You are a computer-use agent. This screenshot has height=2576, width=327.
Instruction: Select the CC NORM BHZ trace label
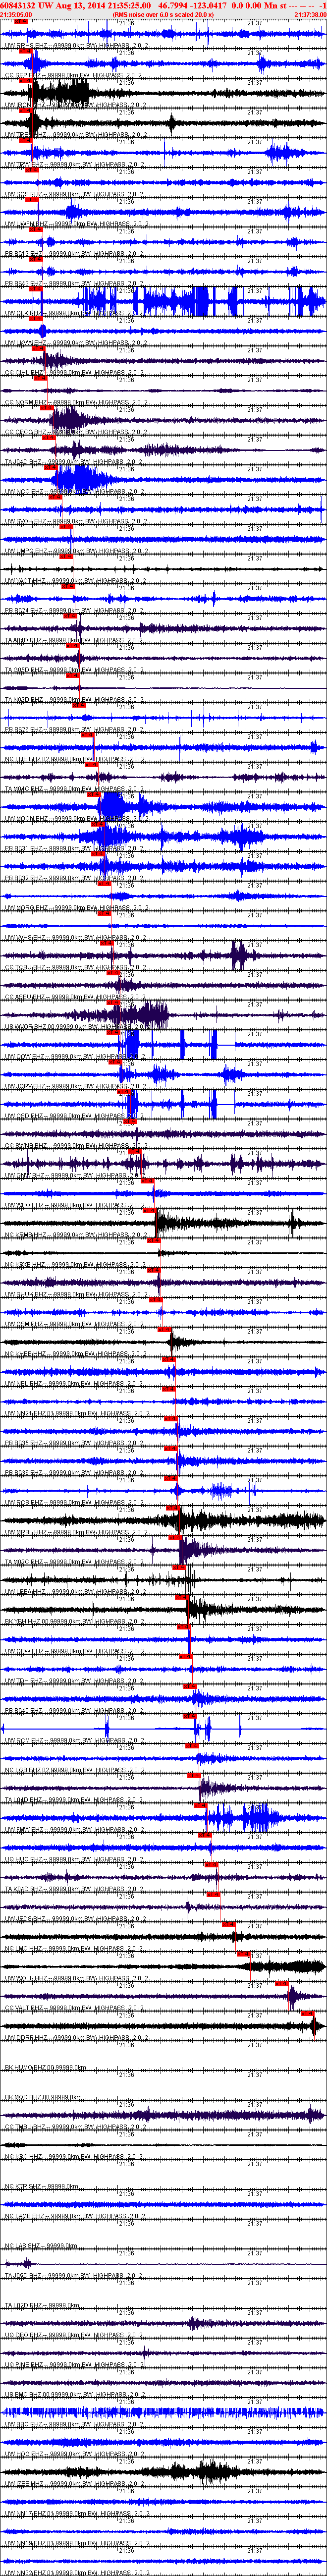(77, 402)
